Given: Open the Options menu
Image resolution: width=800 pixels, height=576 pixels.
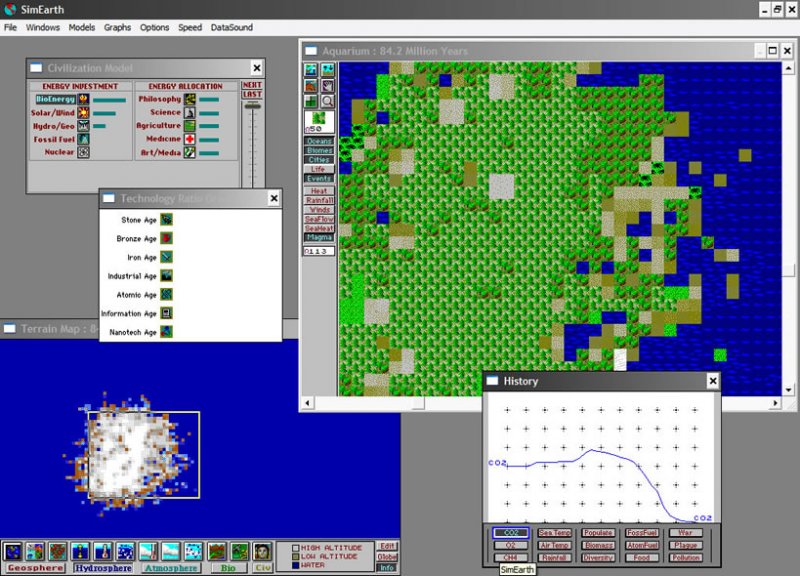Looking at the screenshot, I should click(x=155, y=28).
